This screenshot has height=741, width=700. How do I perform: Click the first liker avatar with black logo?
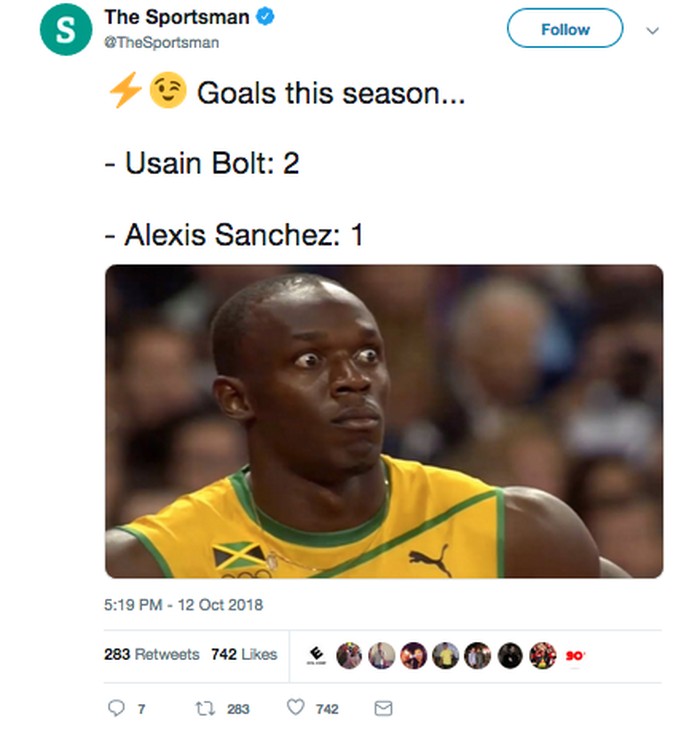coord(319,655)
